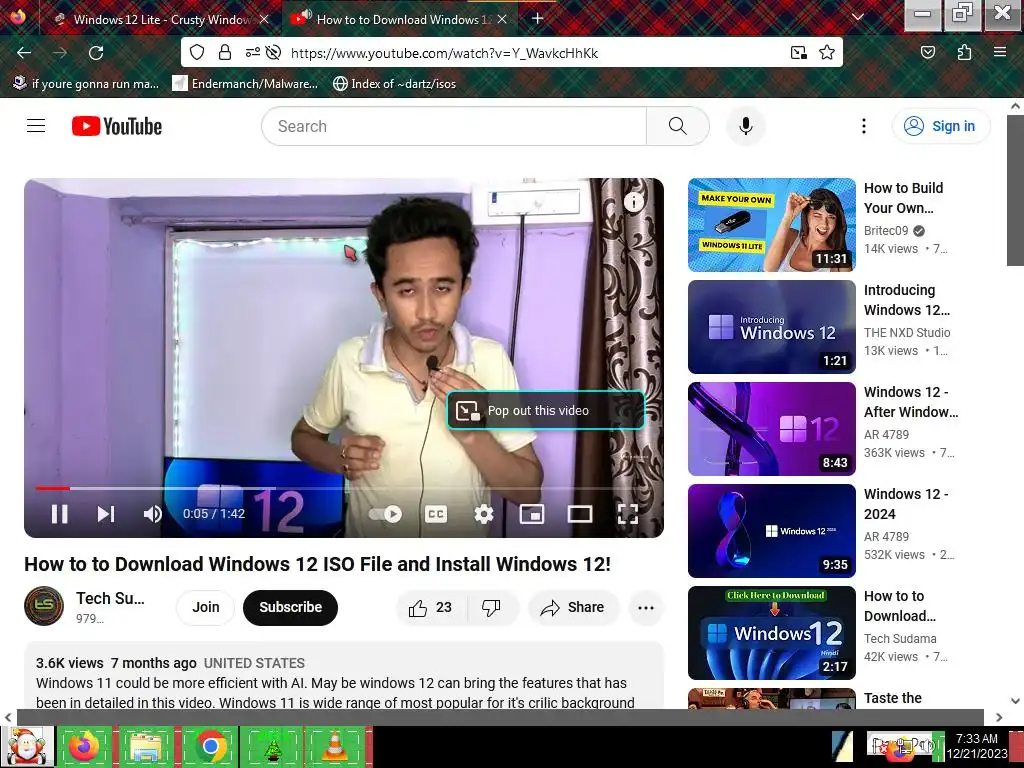Open 'if youre gonna run ma...' bookmark
The height and width of the screenshot is (768, 1024).
86,84
